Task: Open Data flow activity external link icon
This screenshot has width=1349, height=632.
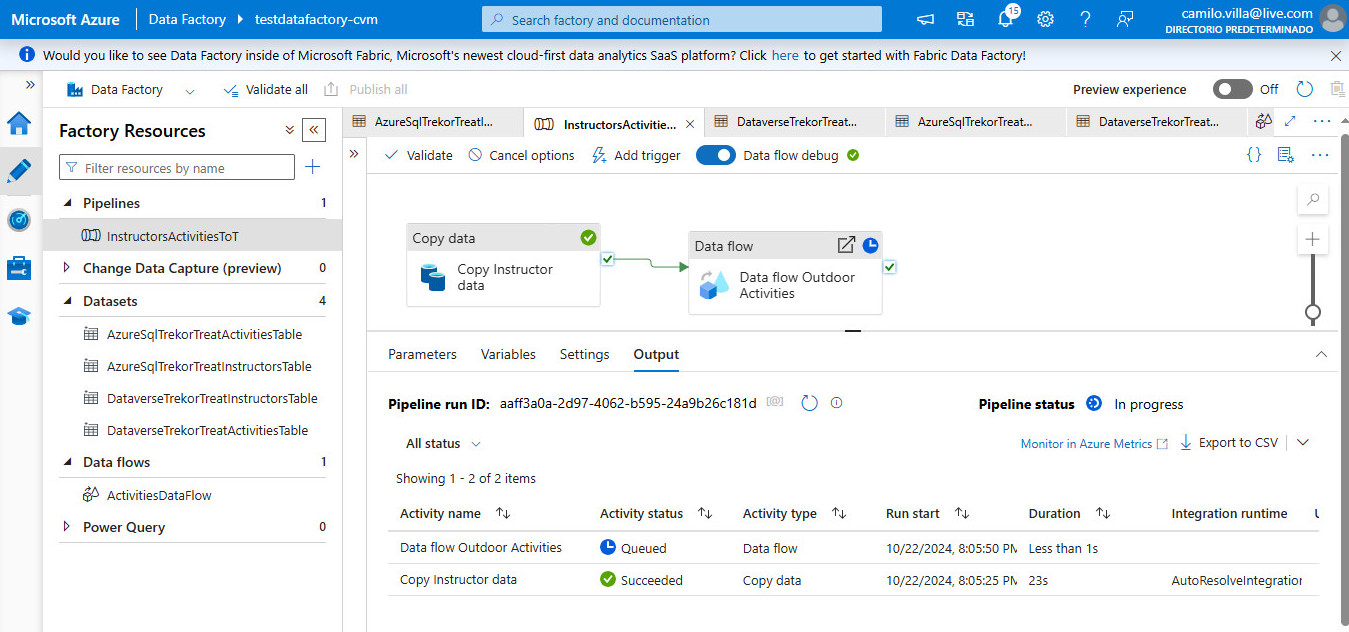Action: tap(846, 245)
